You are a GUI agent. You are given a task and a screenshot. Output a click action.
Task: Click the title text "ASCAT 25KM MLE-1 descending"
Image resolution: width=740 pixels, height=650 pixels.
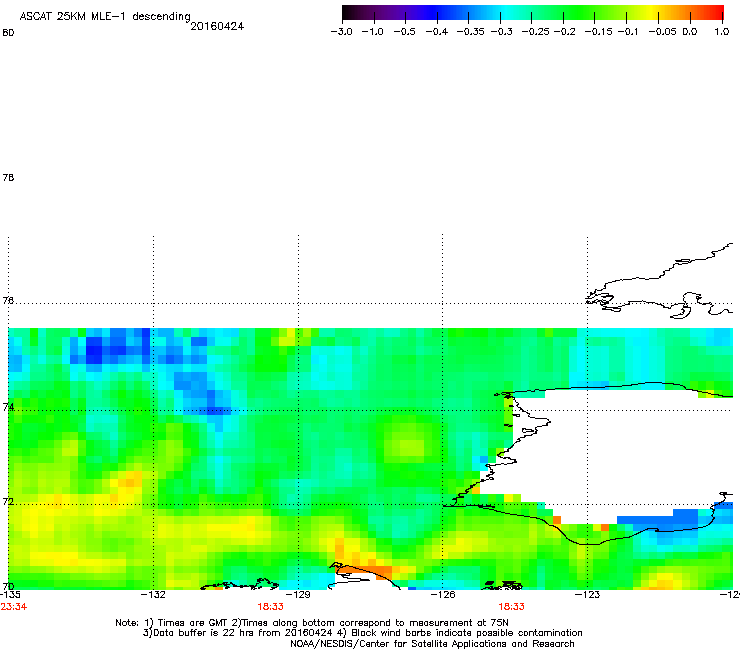[105, 17]
